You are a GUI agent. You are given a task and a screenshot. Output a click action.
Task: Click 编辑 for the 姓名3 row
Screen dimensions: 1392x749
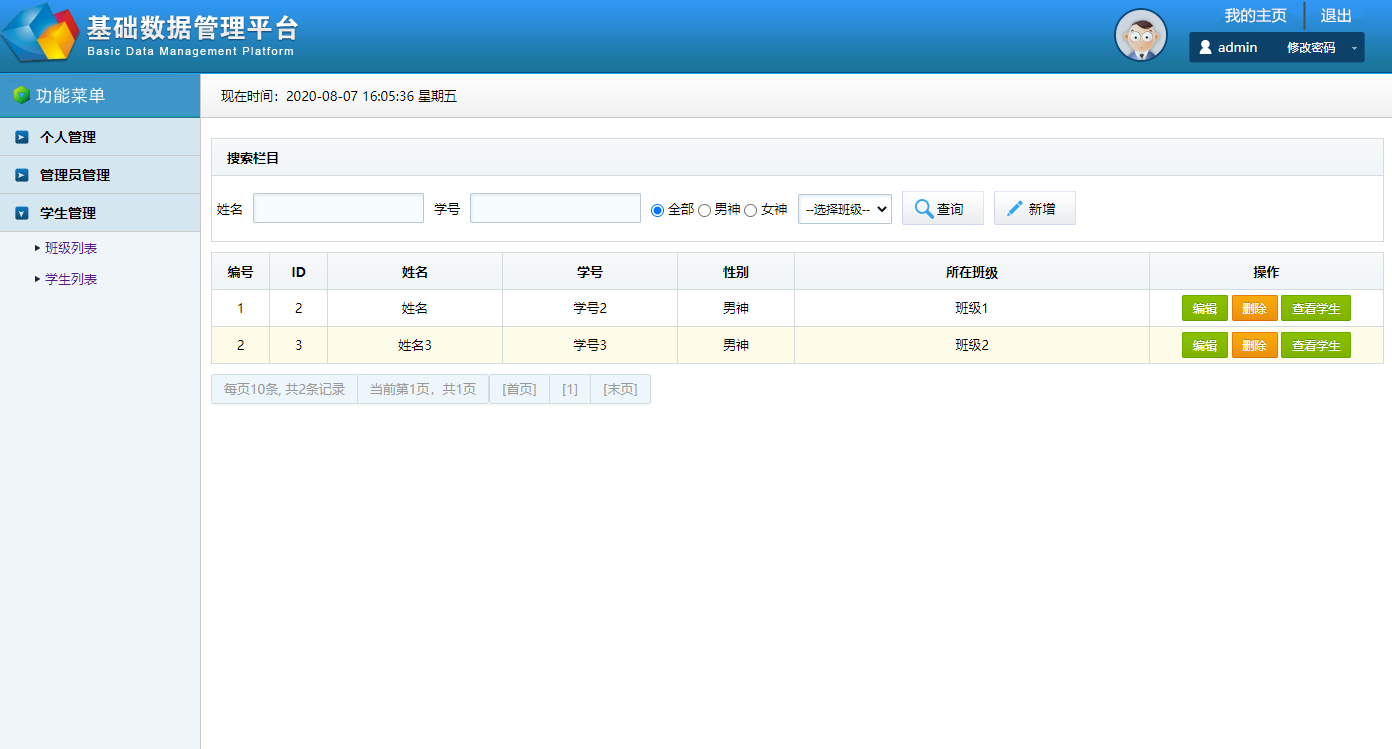coord(1204,345)
